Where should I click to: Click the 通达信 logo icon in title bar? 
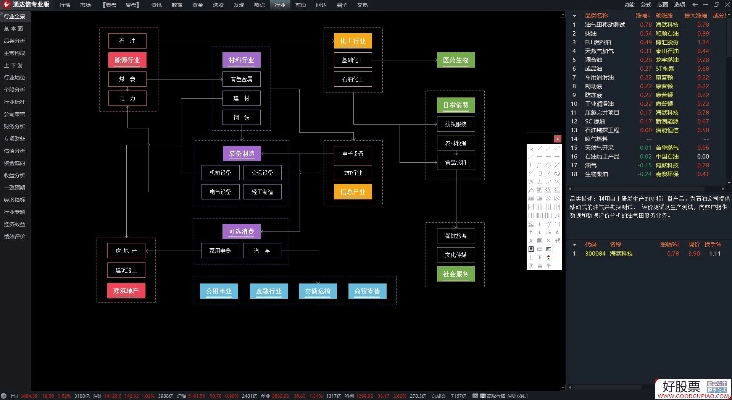point(6,5)
